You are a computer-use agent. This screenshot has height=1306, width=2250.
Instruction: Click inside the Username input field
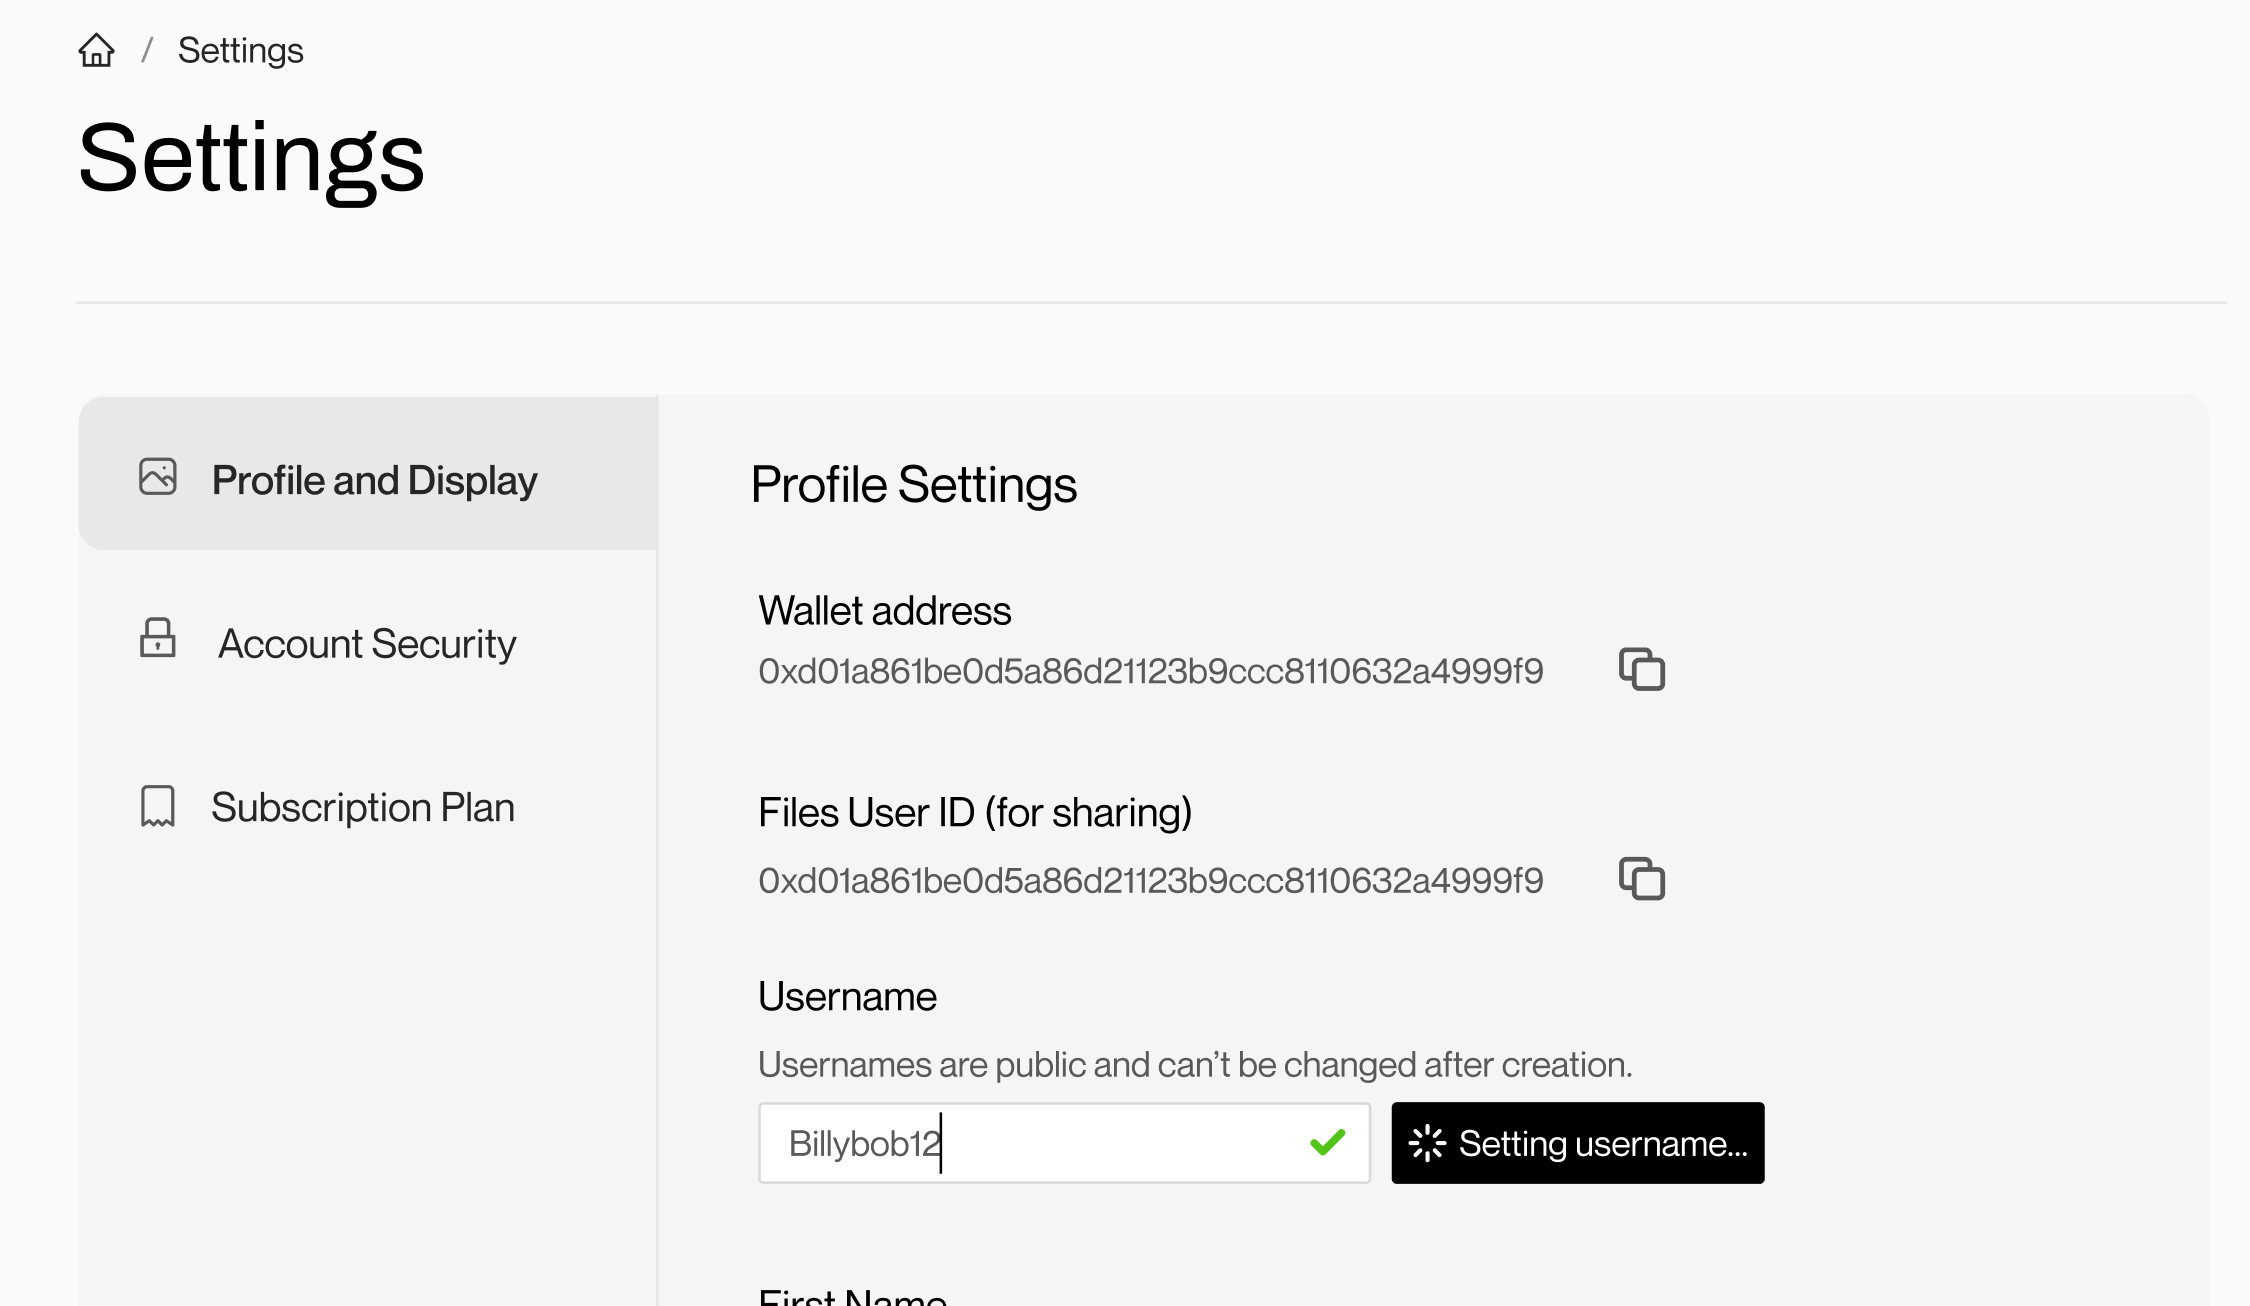[x=1064, y=1142]
